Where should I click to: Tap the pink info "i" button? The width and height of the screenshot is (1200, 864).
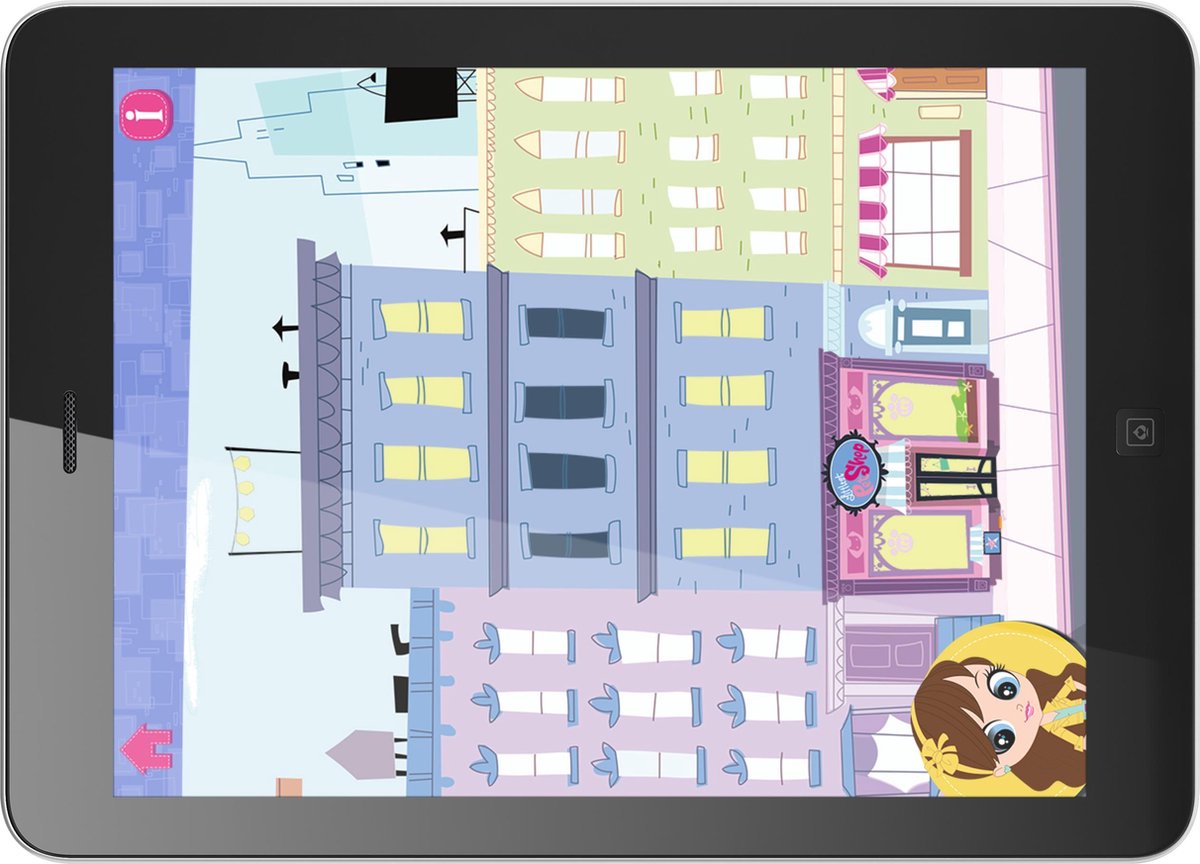[146, 115]
